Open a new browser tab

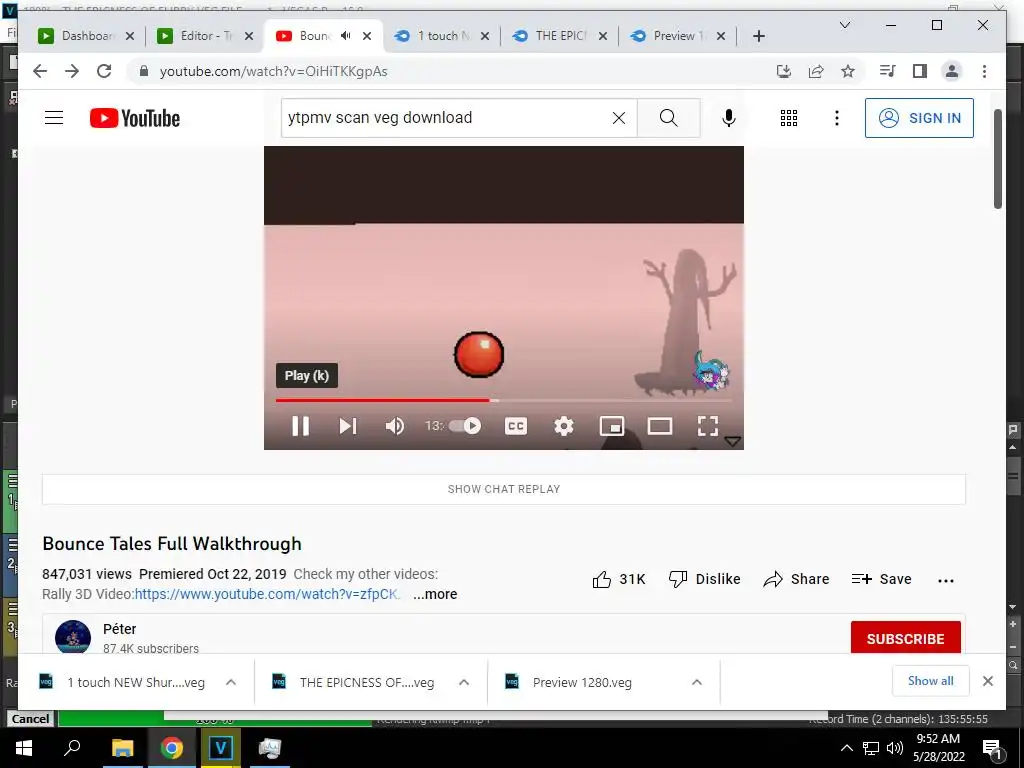(758, 36)
